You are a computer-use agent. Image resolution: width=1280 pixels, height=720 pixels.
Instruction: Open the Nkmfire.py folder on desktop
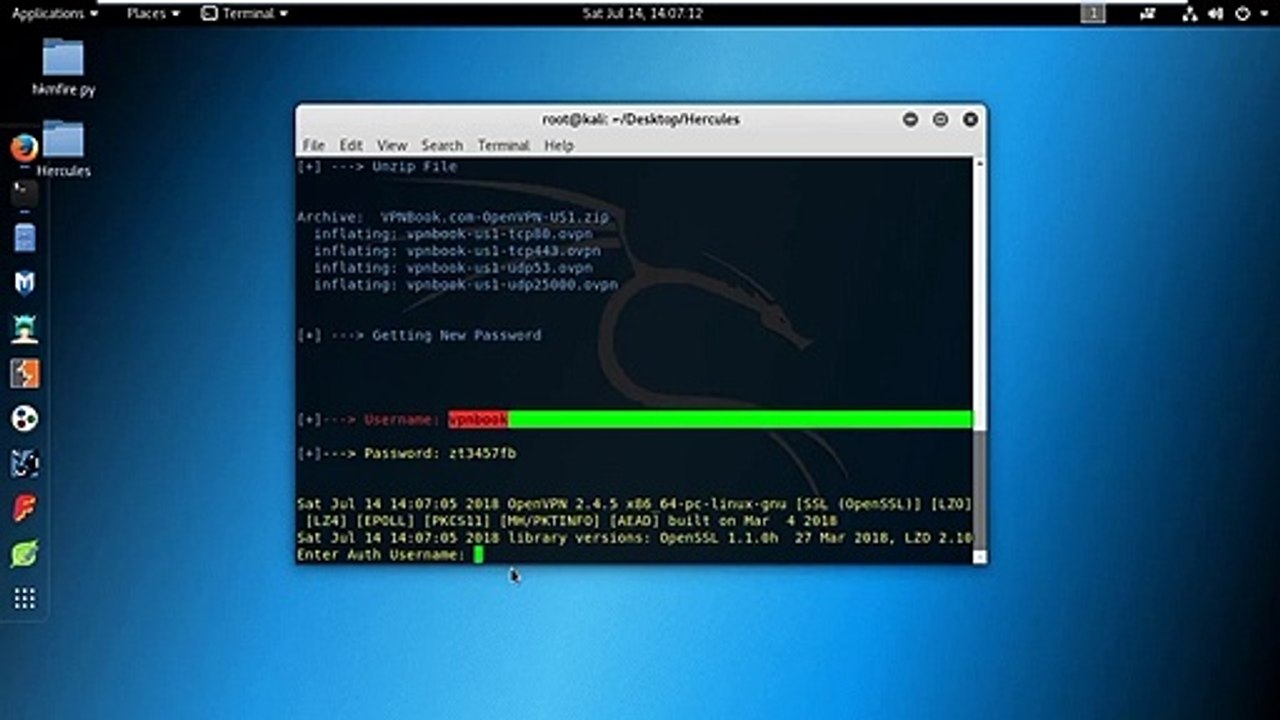63,67
